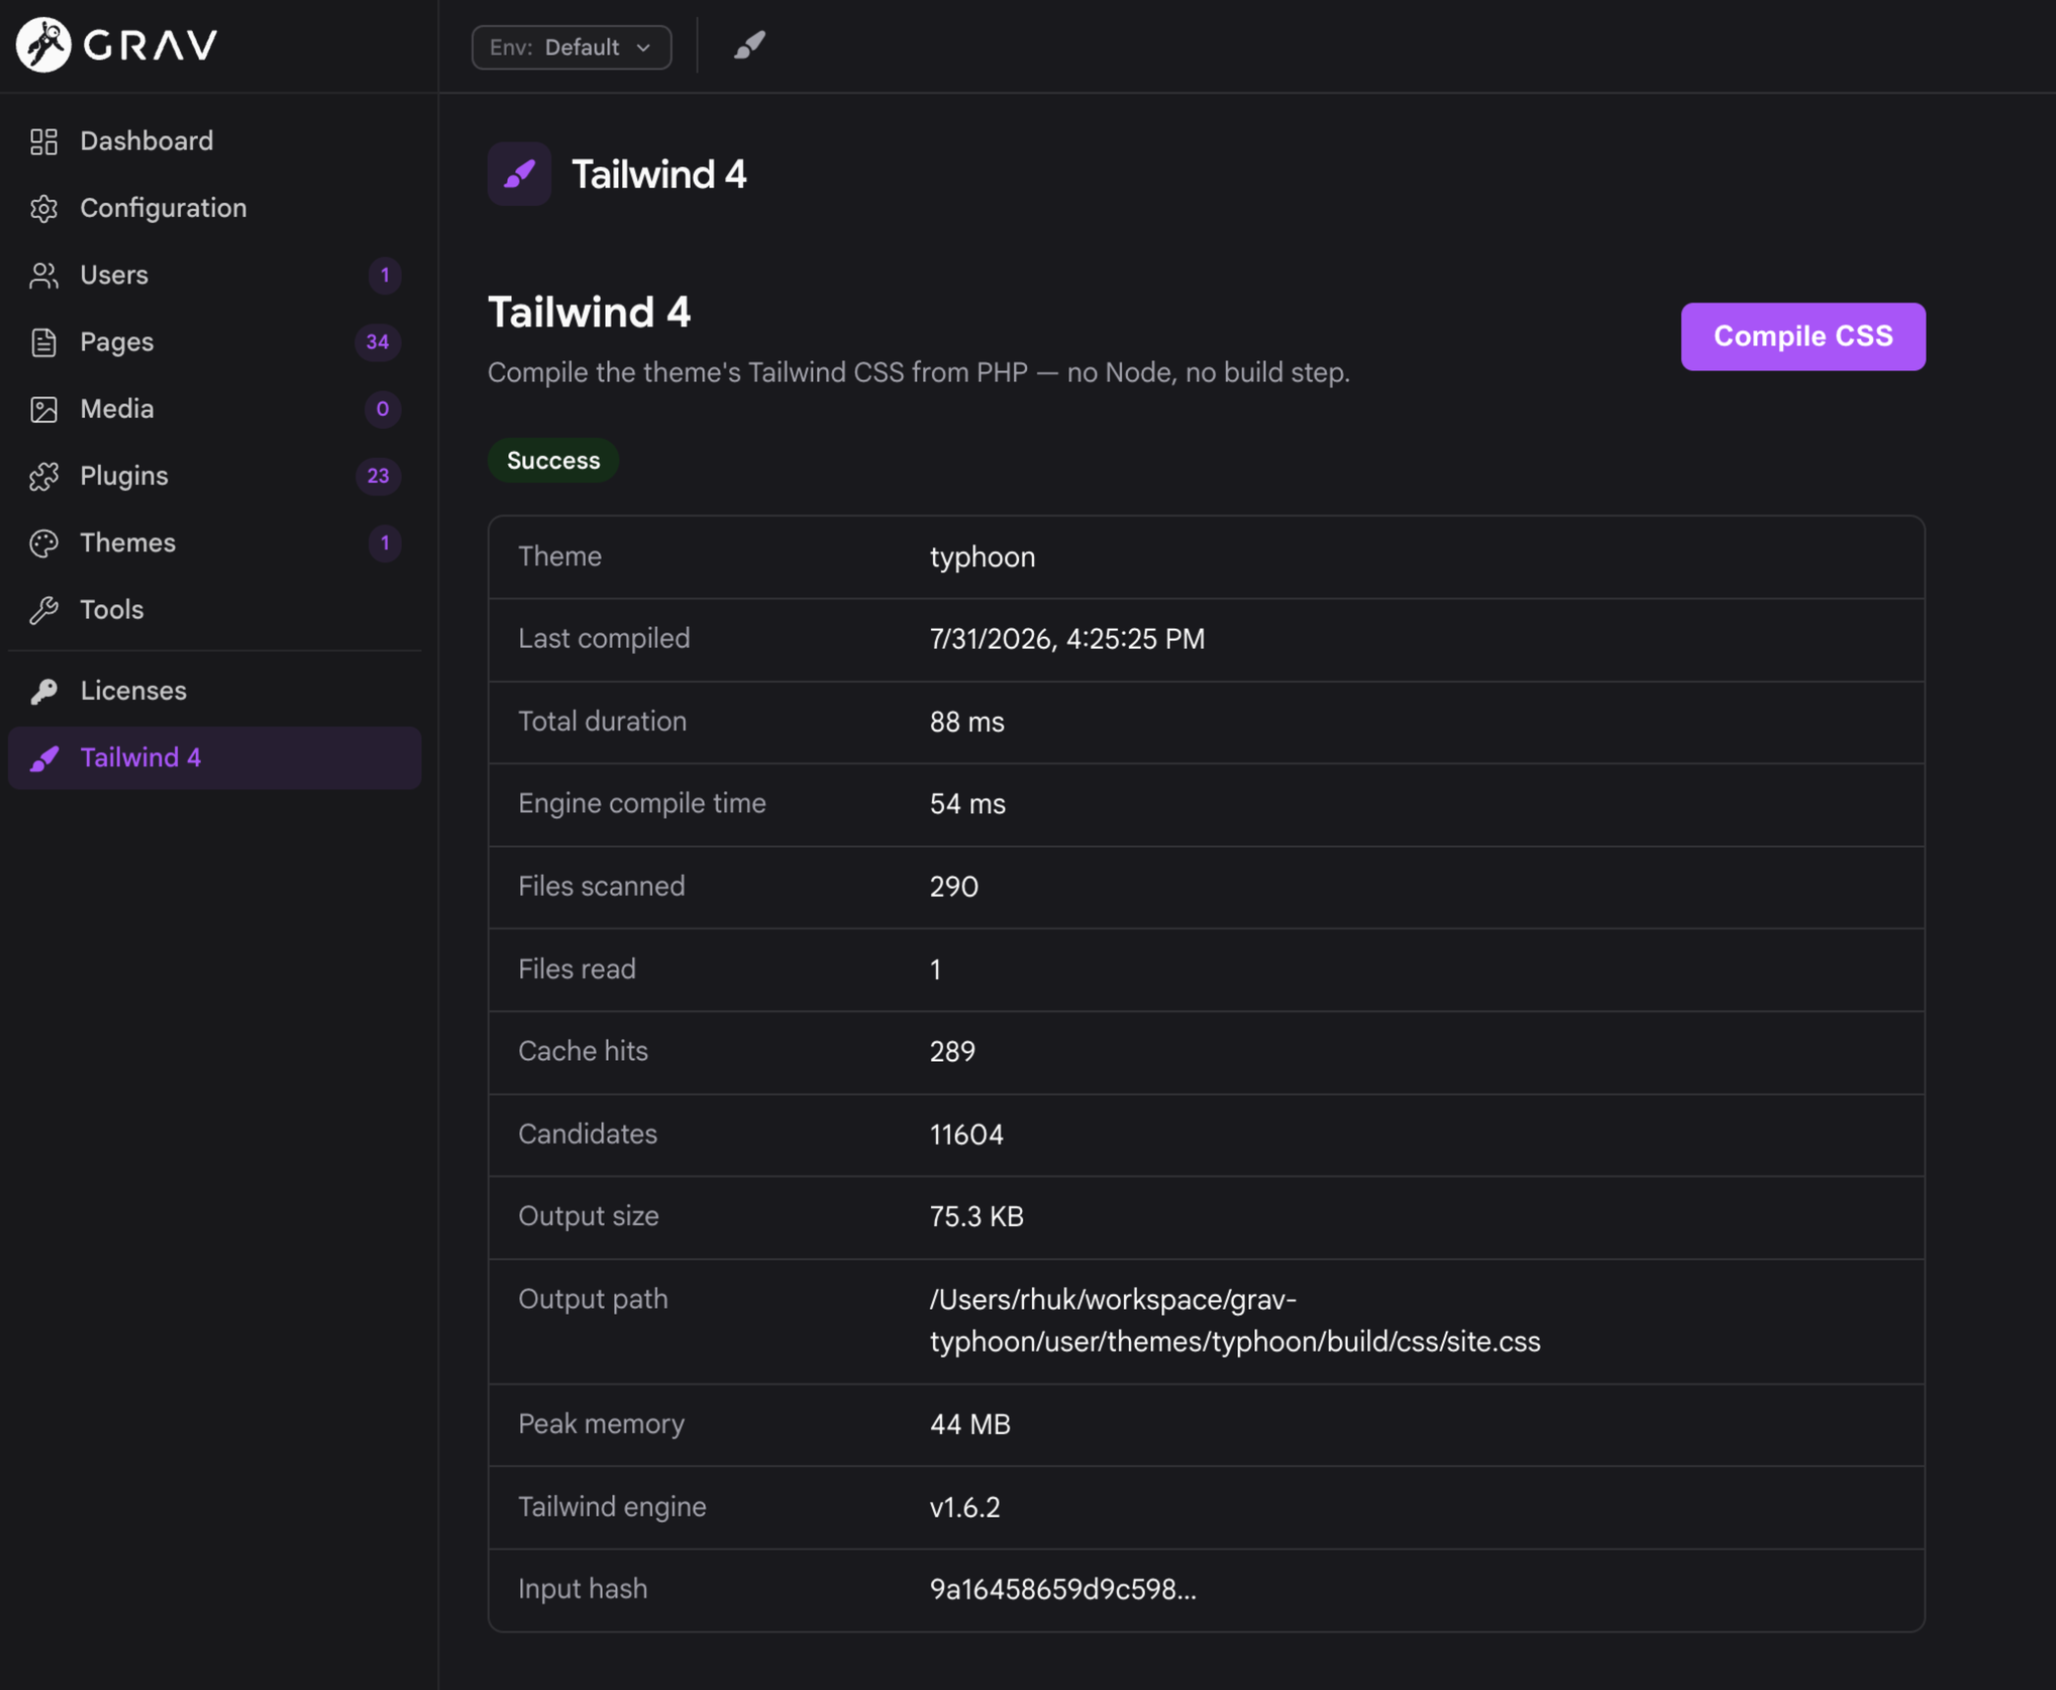Select the theme value typhoon
Image resolution: width=2056 pixels, height=1690 pixels.
[x=982, y=557]
